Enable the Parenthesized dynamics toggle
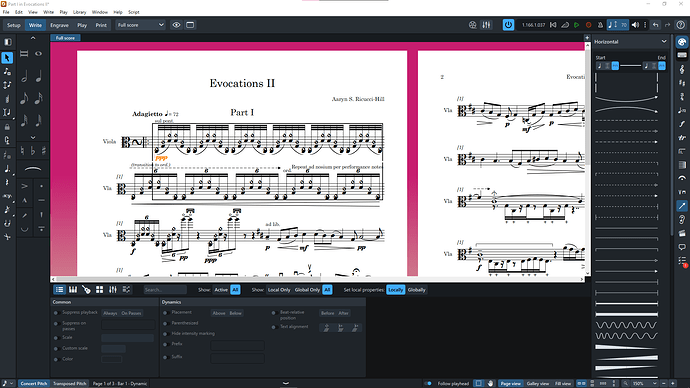690x388 pixels. (165, 323)
